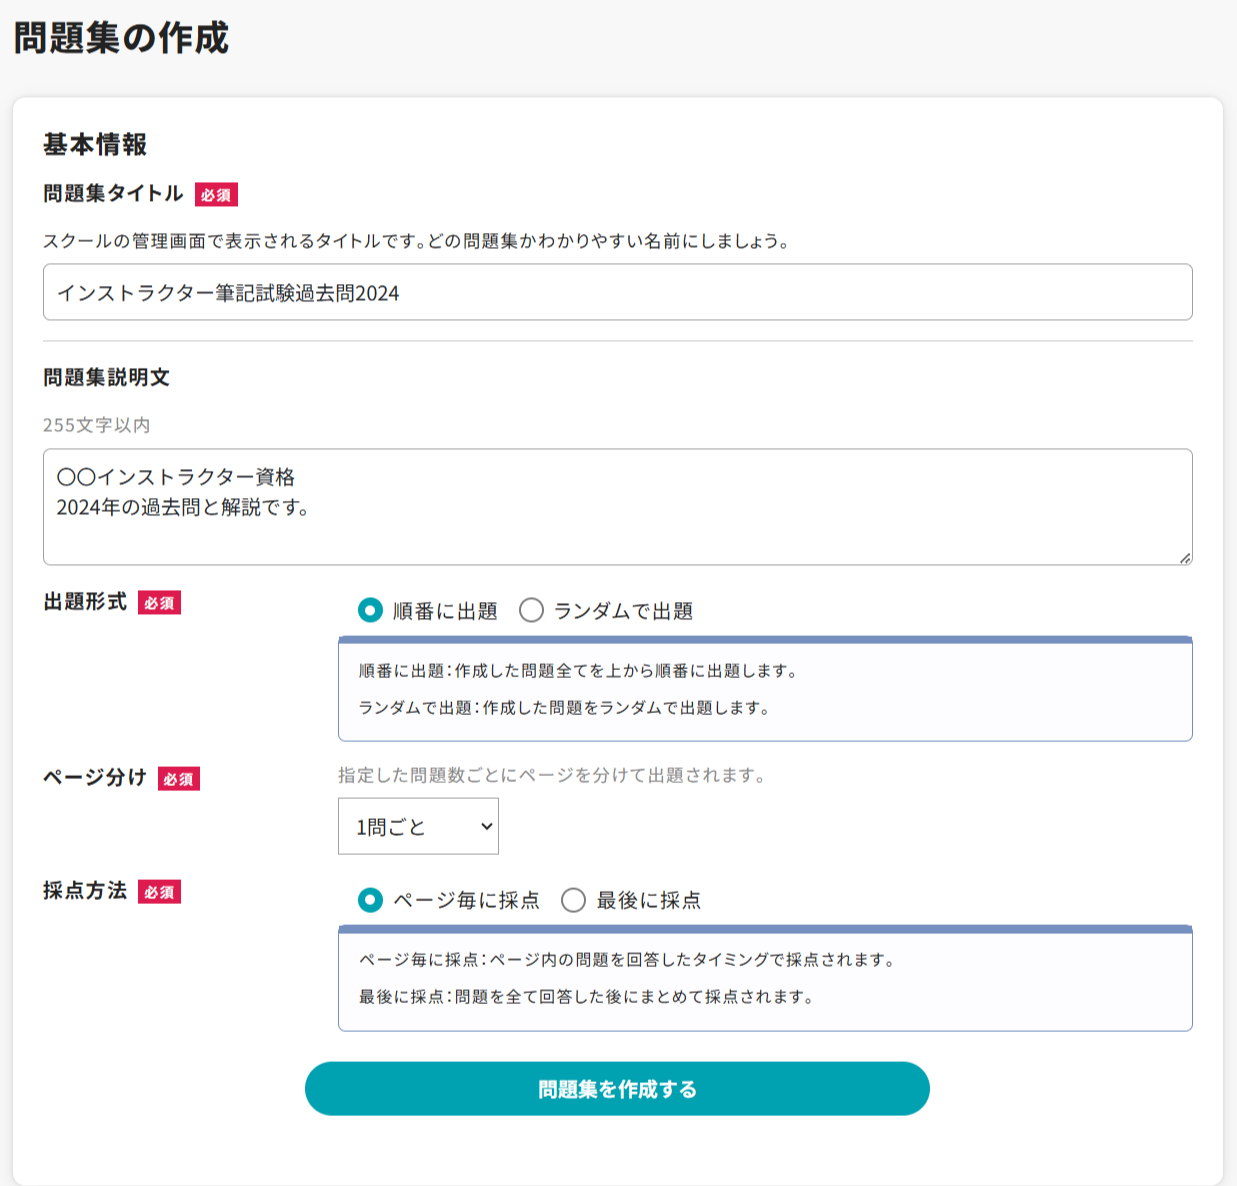
Task: Choose the ランダムで出題 radio option
Action: (531, 610)
